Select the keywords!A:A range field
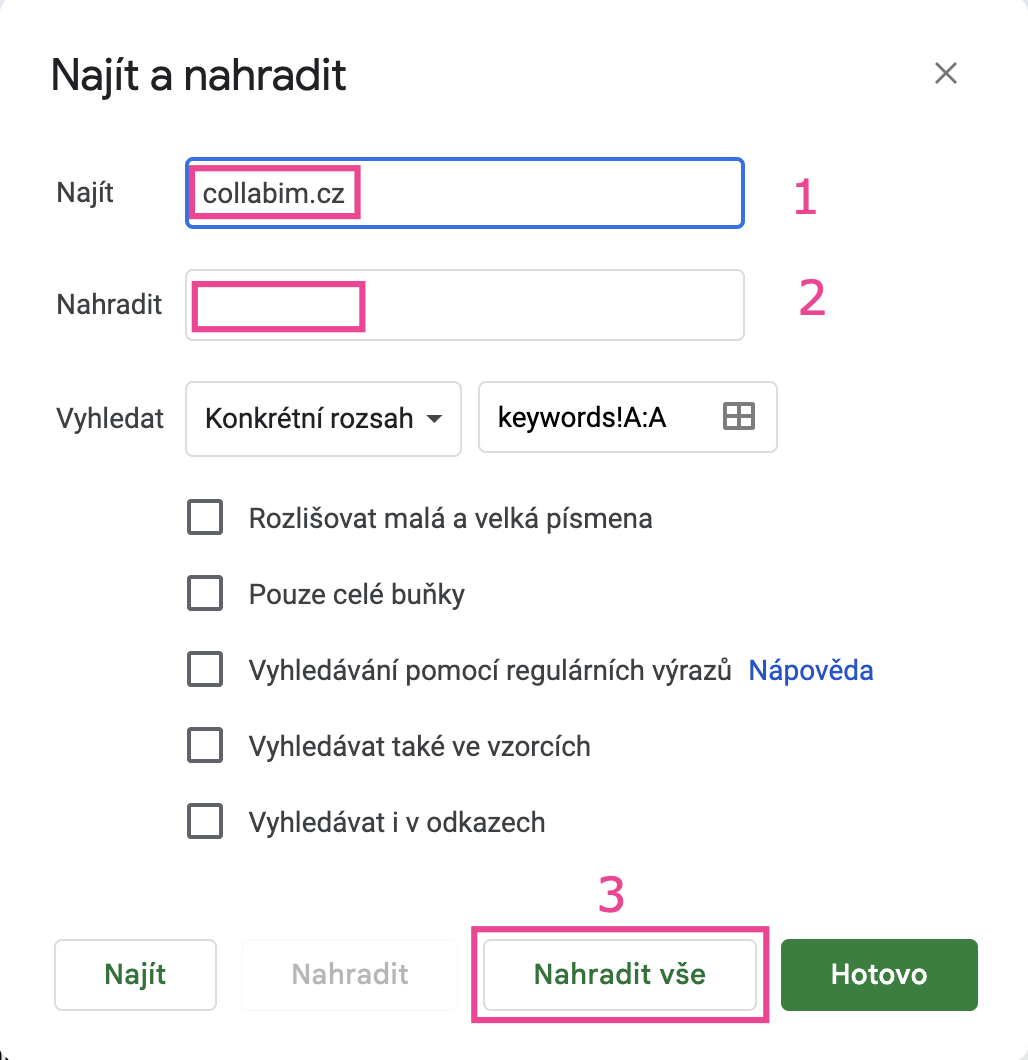Image resolution: width=1028 pixels, height=1060 pixels. tap(627, 417)
